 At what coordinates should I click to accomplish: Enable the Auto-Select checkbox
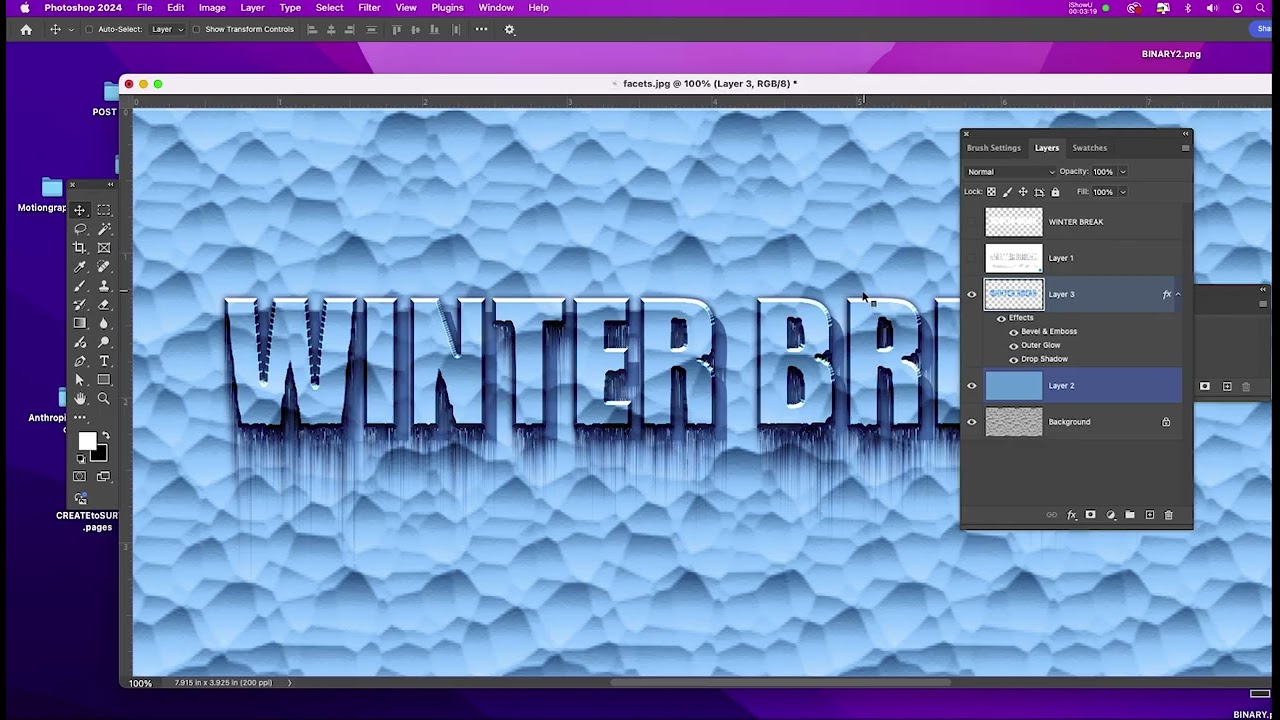coord(89,29)
